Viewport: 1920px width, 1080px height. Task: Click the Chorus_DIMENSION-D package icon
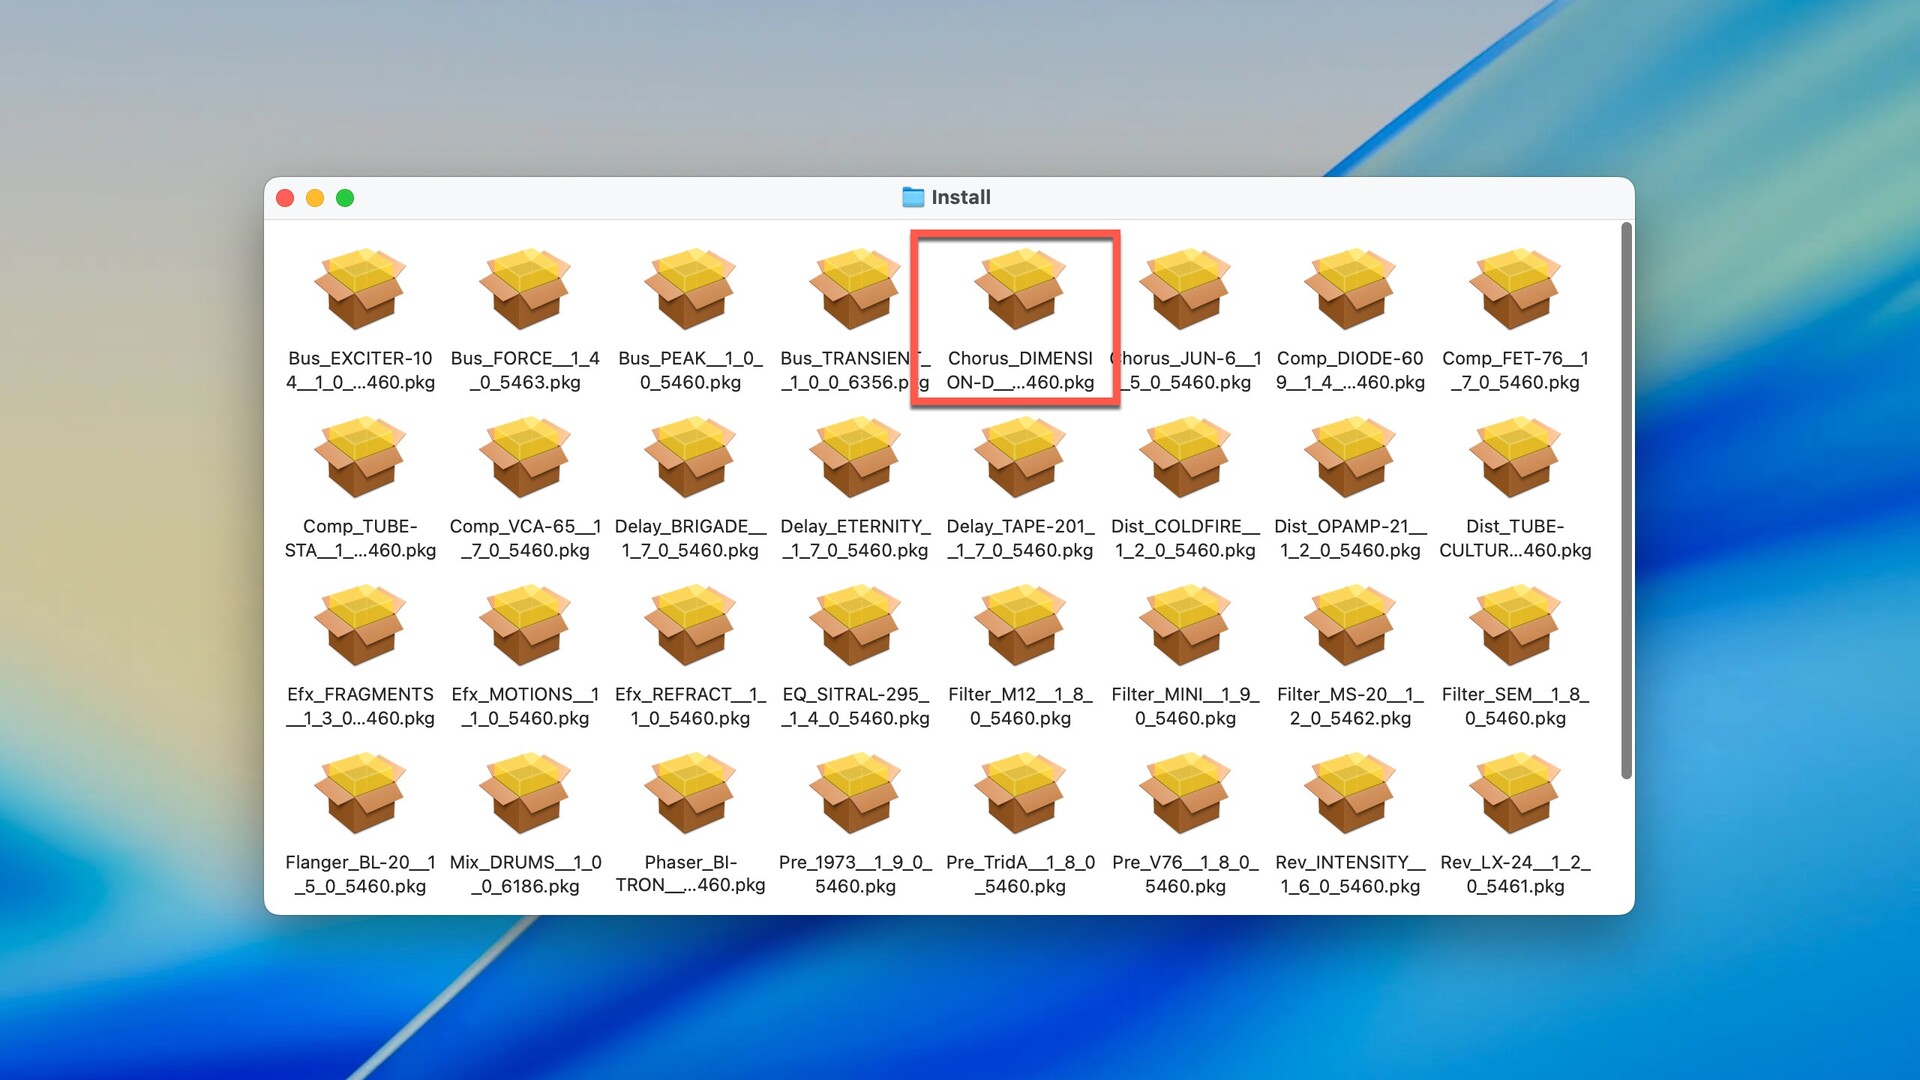(1020, 290)
